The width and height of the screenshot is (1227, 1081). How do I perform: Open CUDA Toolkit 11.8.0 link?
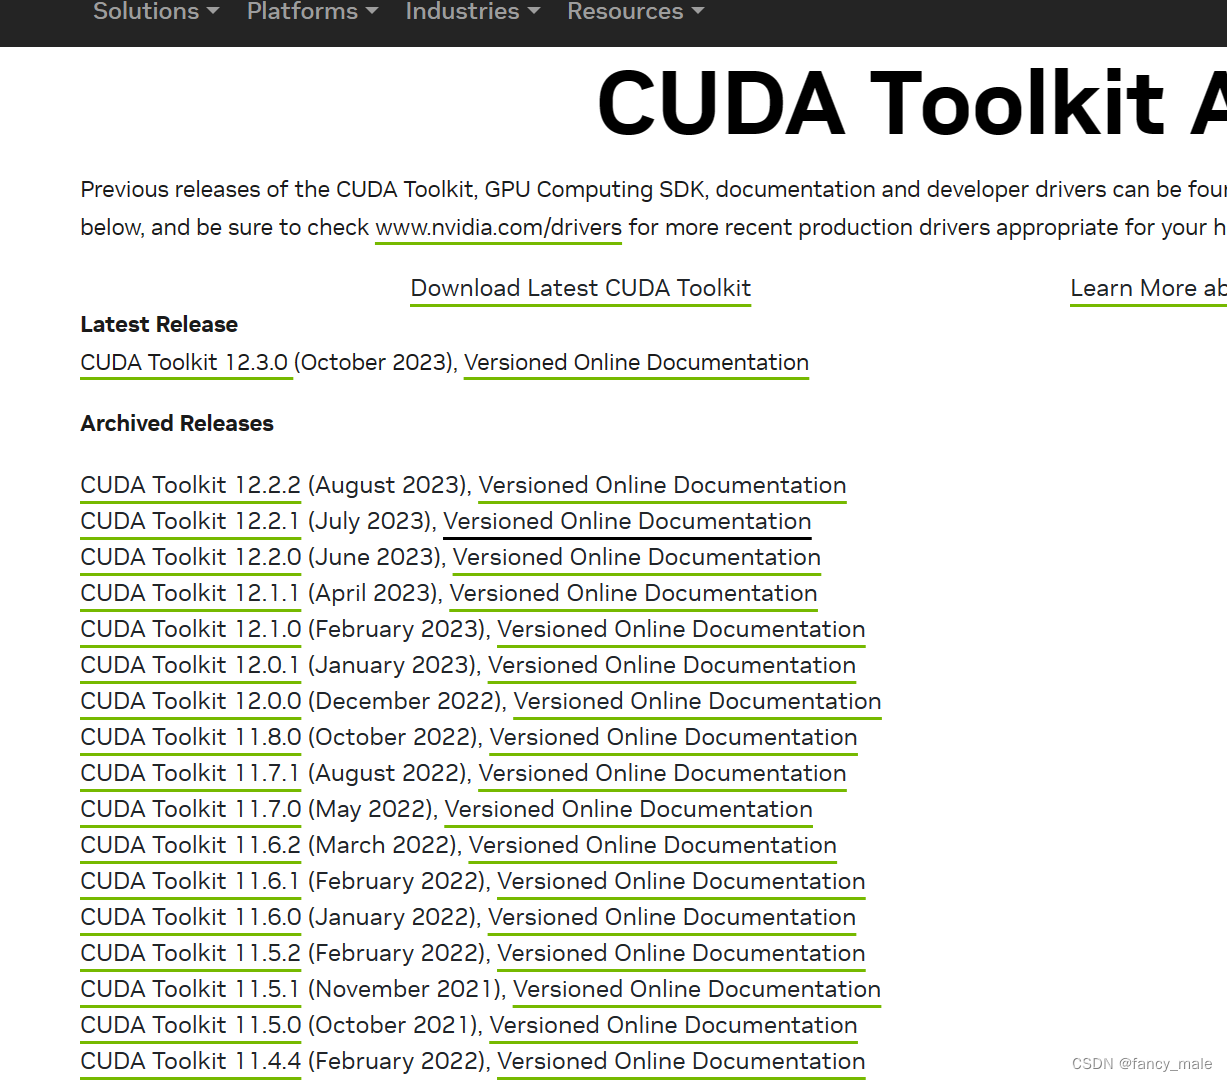pyautogui.click(x=190, y=738)
